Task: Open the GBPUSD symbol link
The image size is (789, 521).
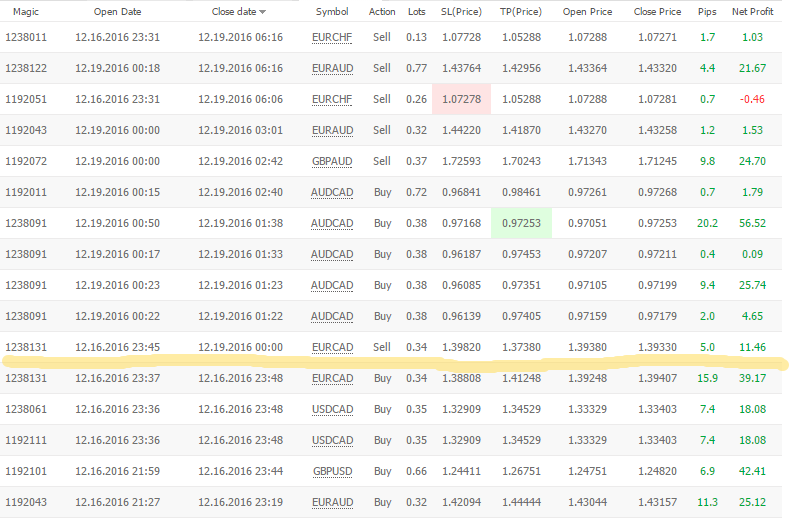Action: tap(332, 472)
